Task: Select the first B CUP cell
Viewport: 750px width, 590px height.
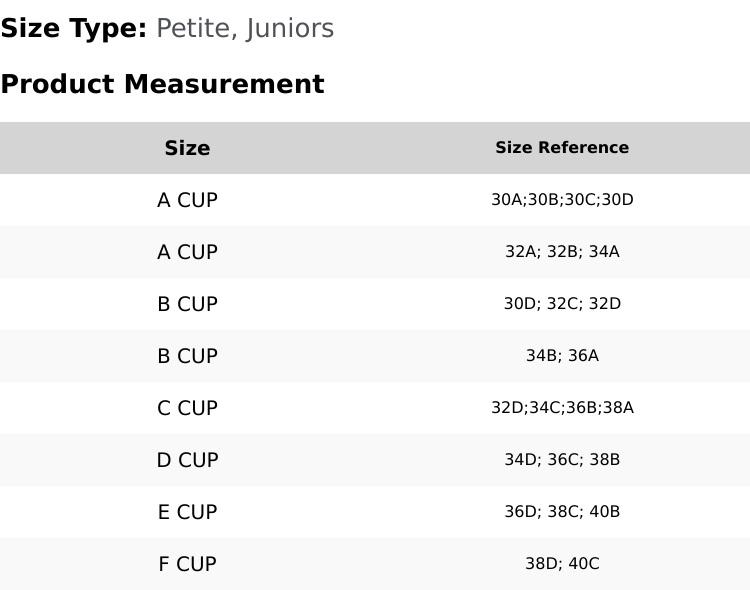Action: (187, 304)
